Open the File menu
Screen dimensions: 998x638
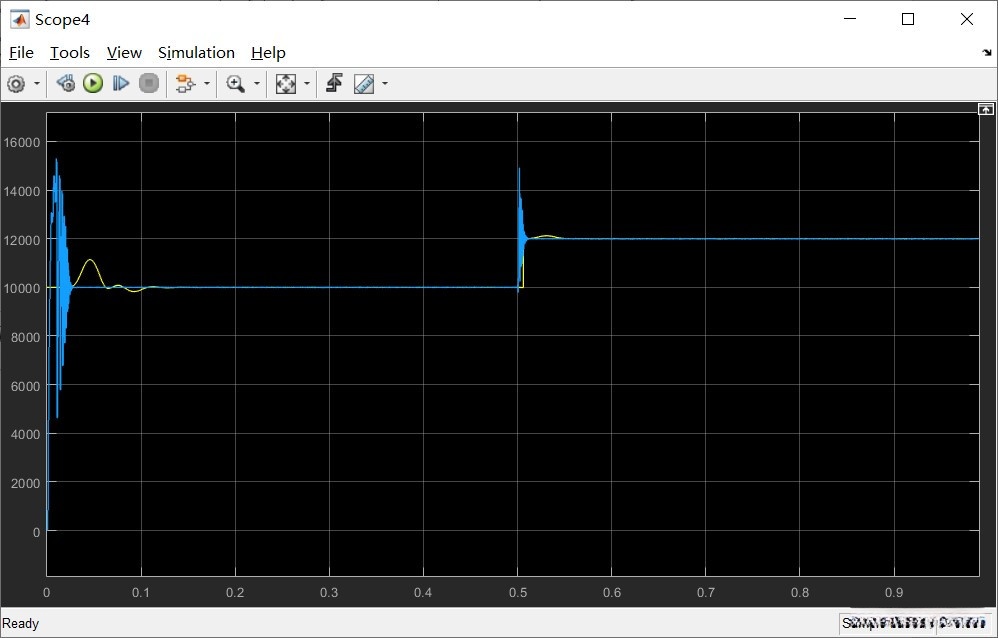(21, 53)
